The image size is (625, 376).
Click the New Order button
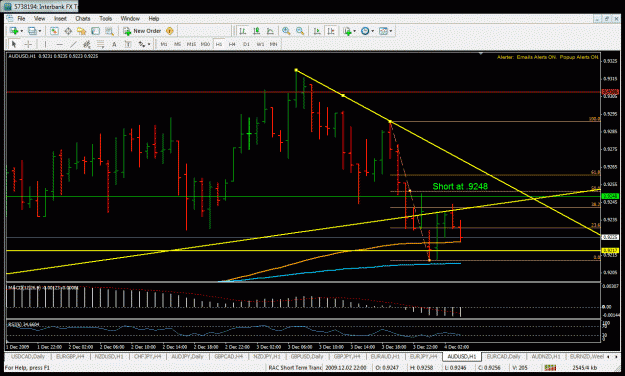click(142, 31)
